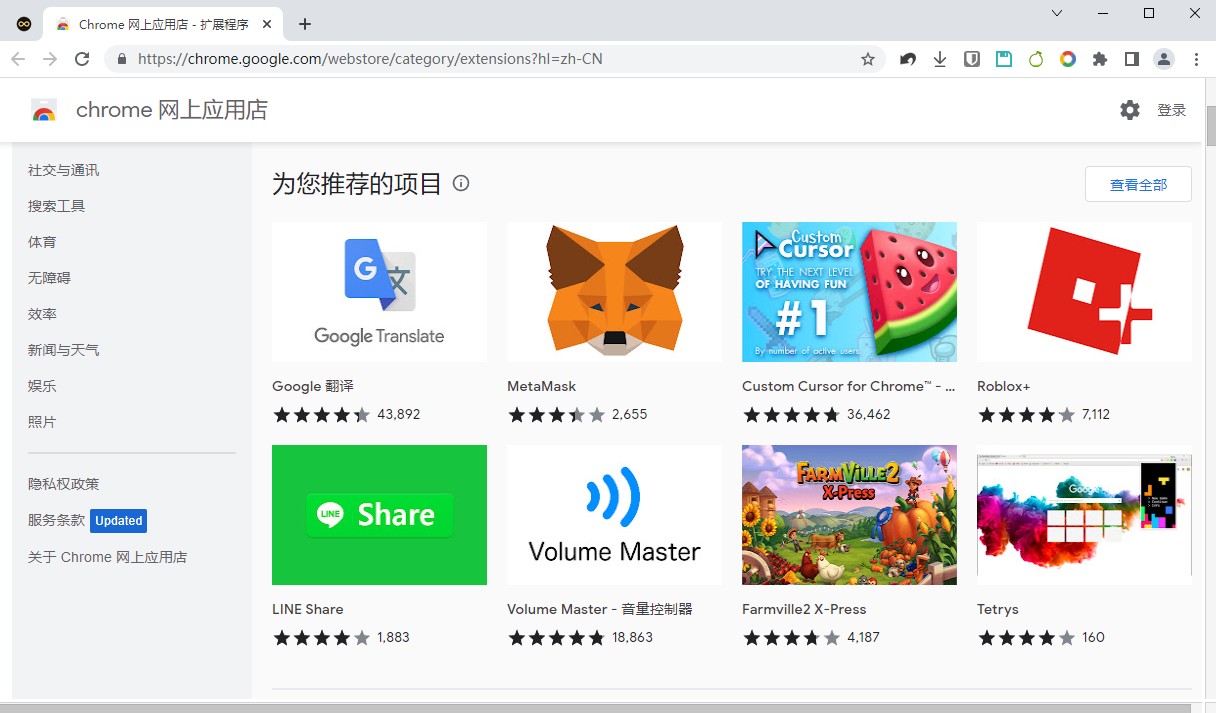This screenshot has height=713, width=1216.
Task: Open Chrome's three-dot menu
Action: (1196, 59)
